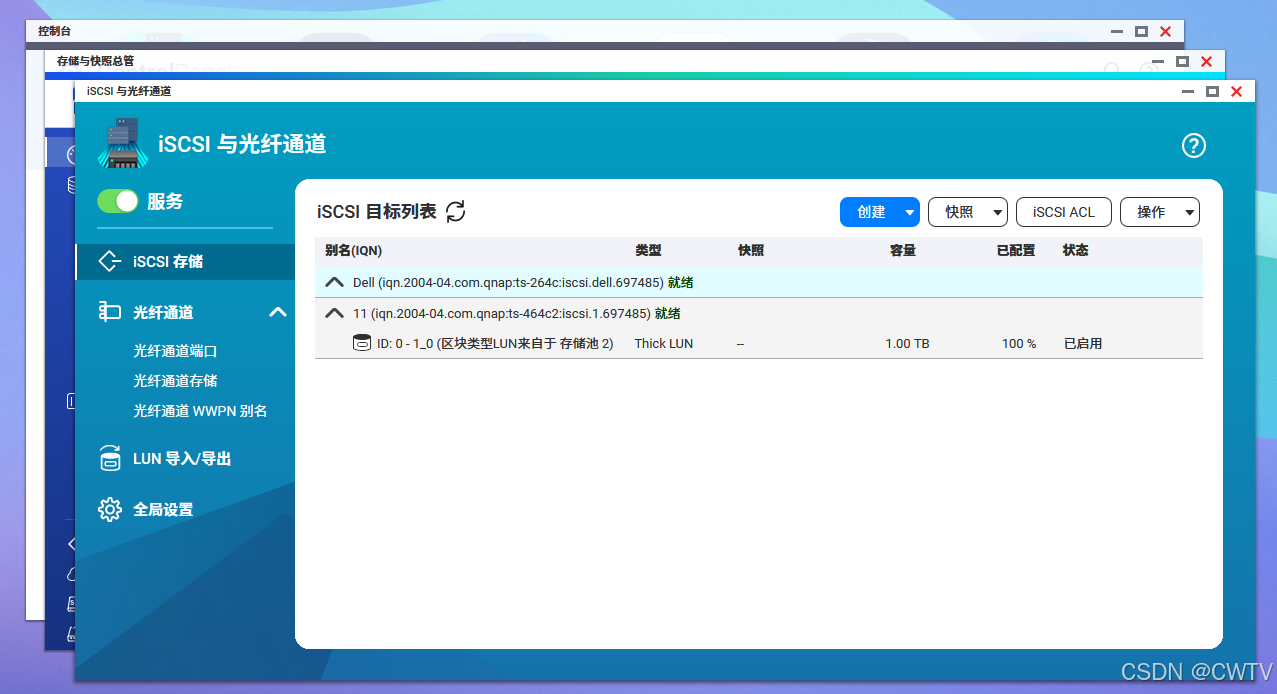The width and height of the screenshot is (1277, 694).
Task: Open the 创建 dropdown arrow
Action: pyautogui.click(x=909, y=212)
